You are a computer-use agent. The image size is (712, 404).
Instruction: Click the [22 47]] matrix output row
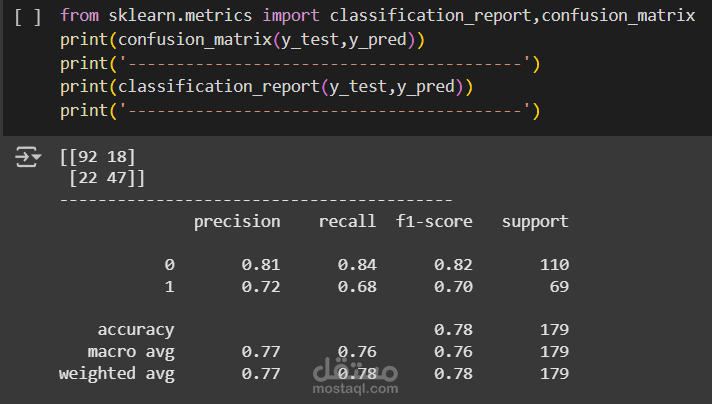click(x=107, y=178)
